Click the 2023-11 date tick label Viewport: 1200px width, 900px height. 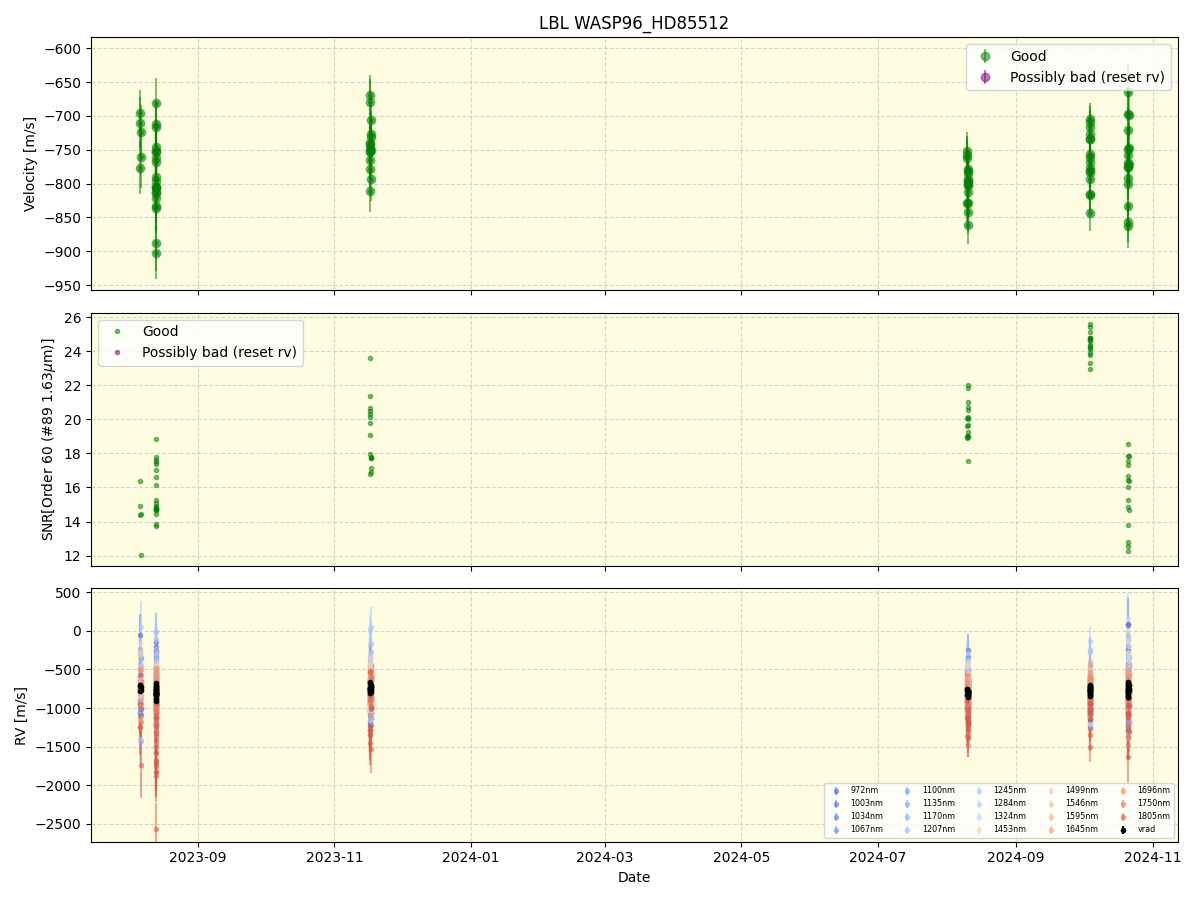(x=334, y=857)
